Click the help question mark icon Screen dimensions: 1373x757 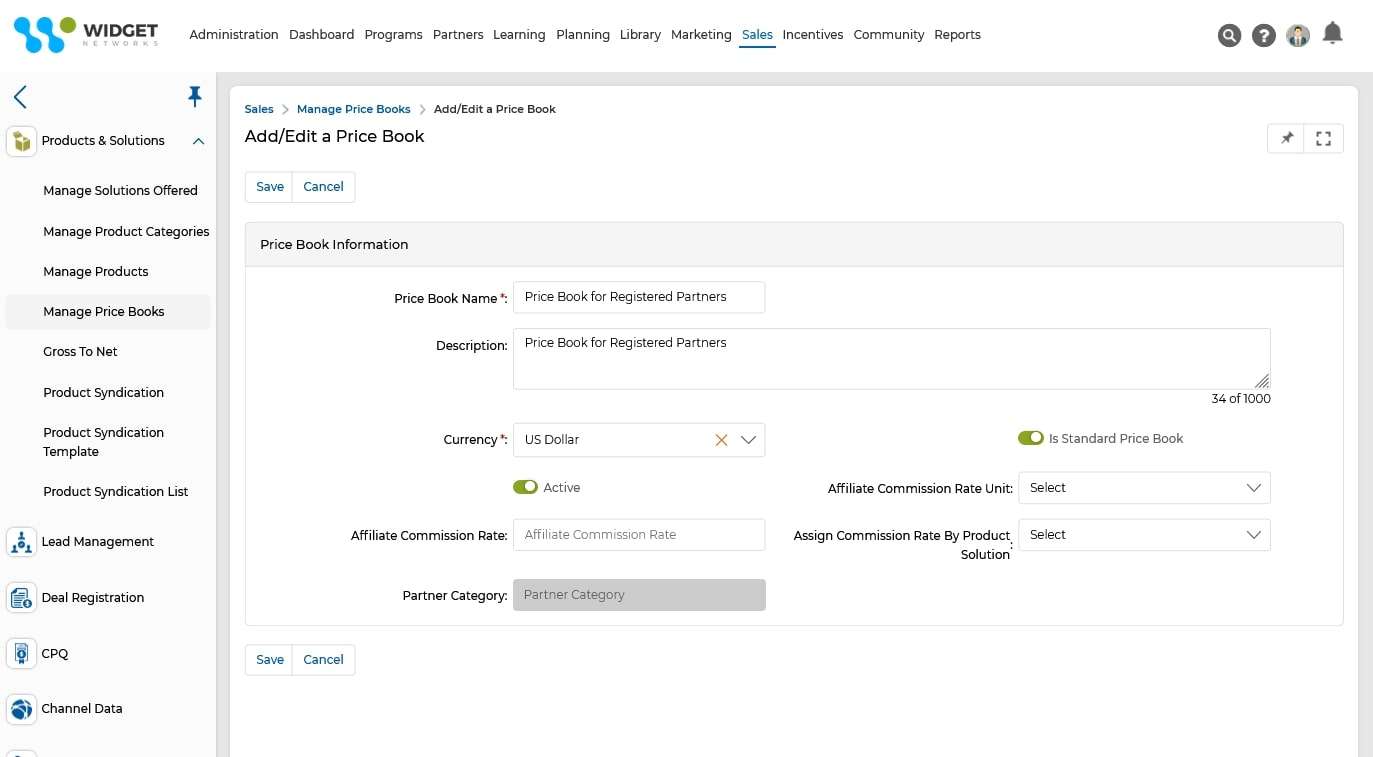coord(1263,35)
